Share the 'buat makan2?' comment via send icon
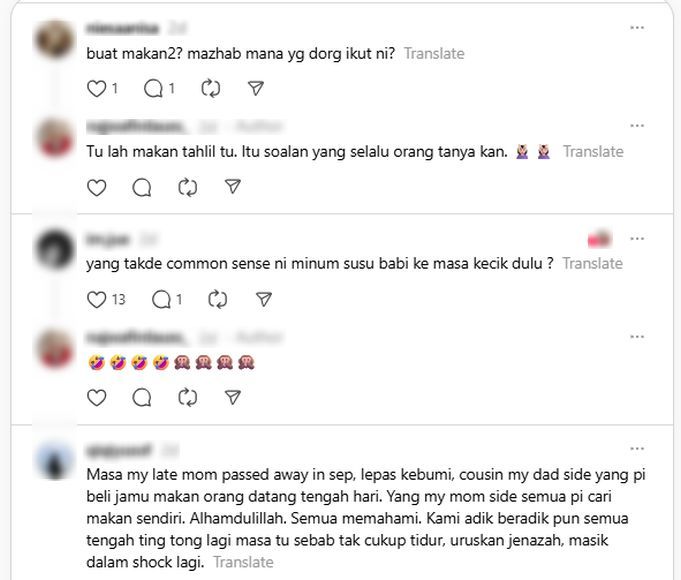The image size is (681, 580). 256,89
